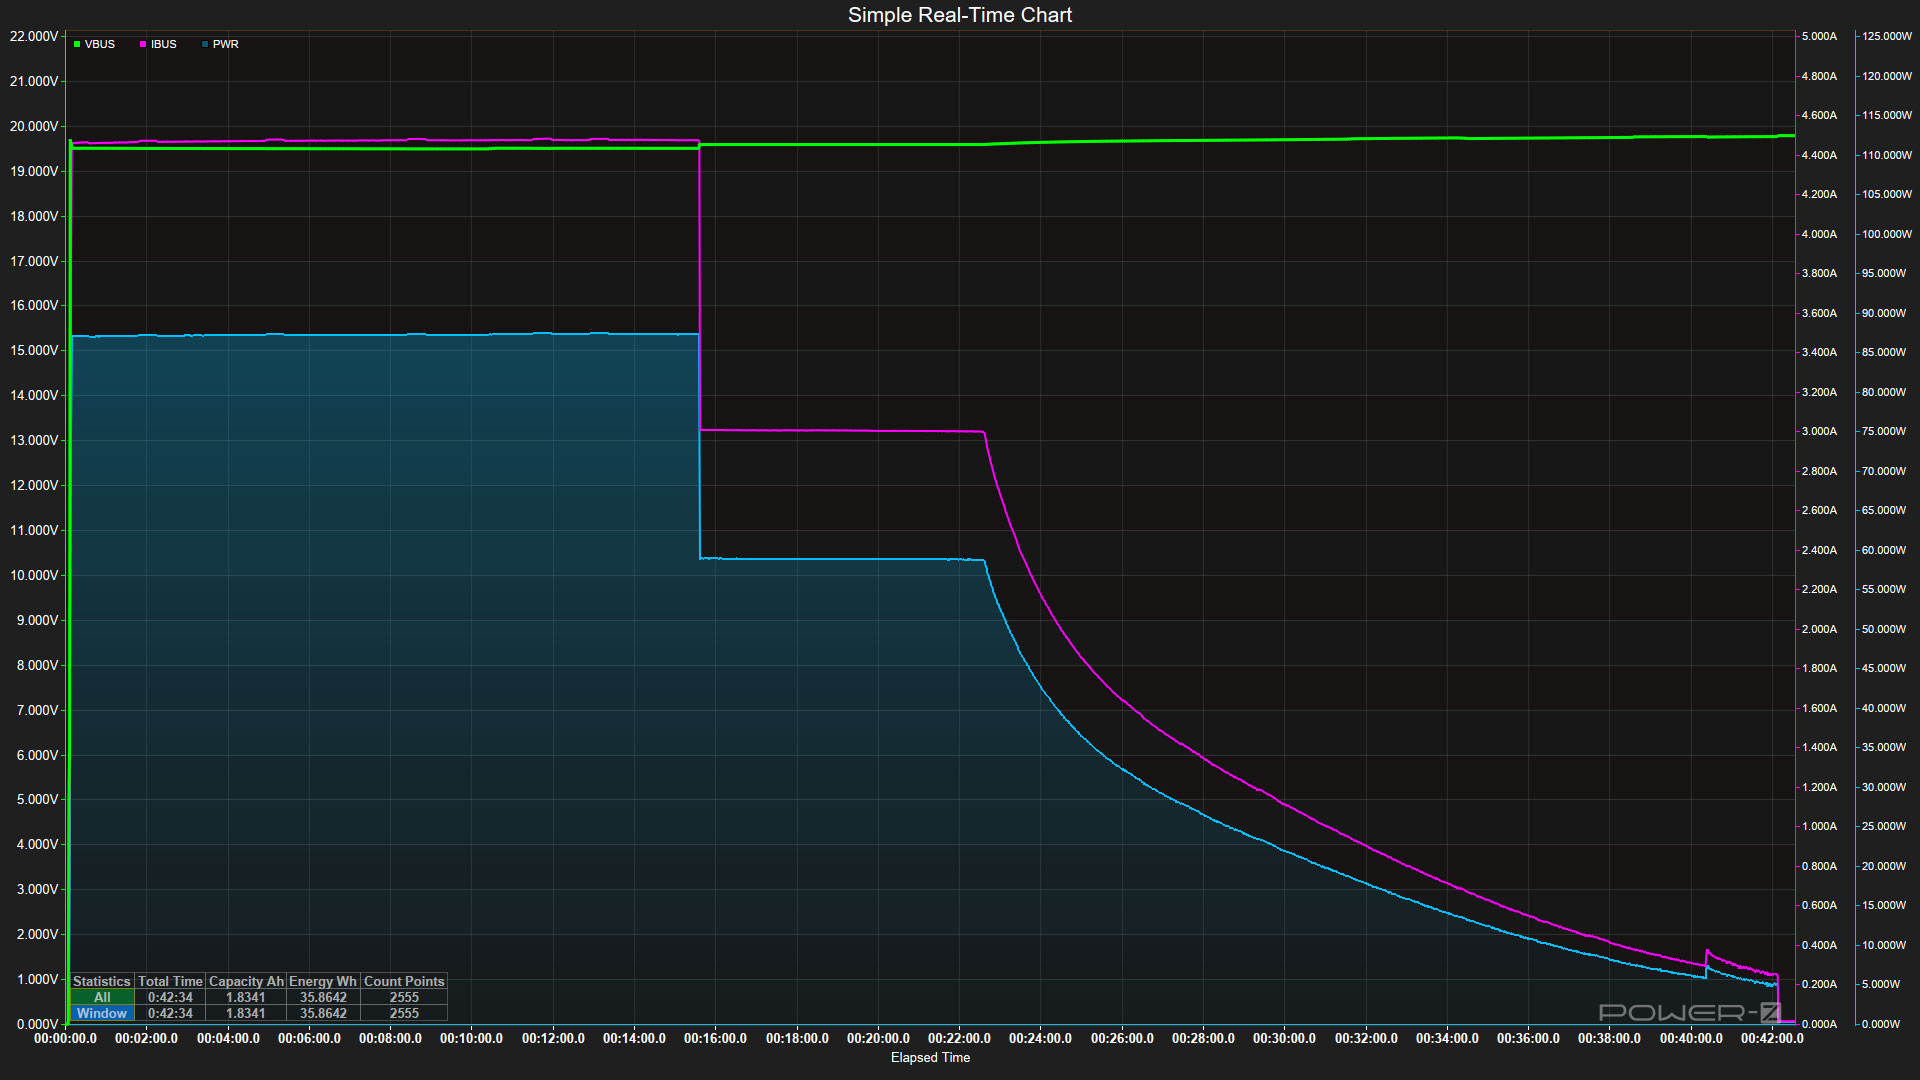Click the Count Points value in All row
1920x1080 pixels.
pos(404,997)
